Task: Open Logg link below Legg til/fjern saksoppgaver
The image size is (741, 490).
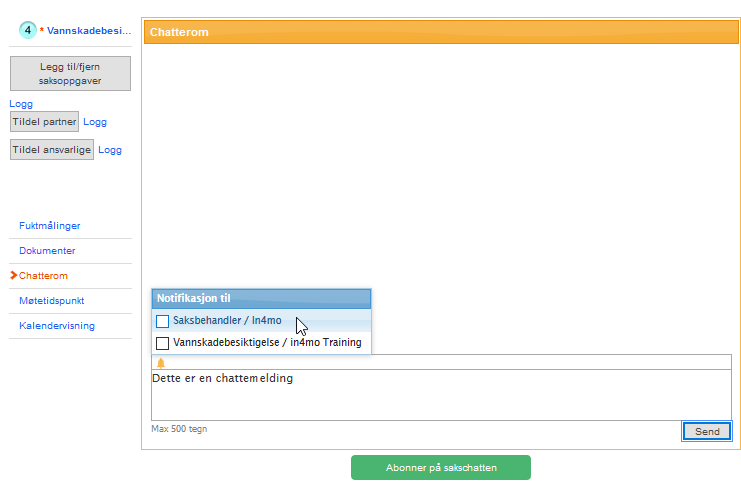Action: pyautogui.click(x=21, y=104)
